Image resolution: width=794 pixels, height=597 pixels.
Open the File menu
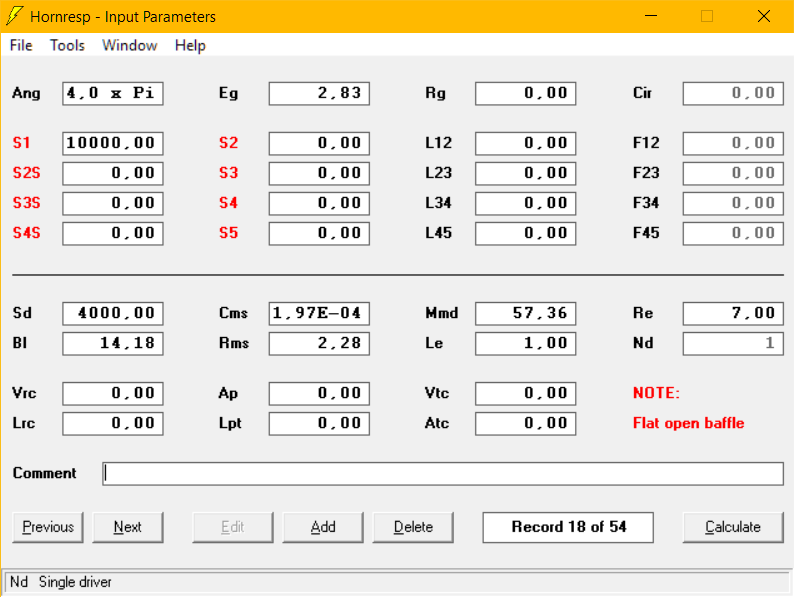pyautogui.click(x=21, y=46)
